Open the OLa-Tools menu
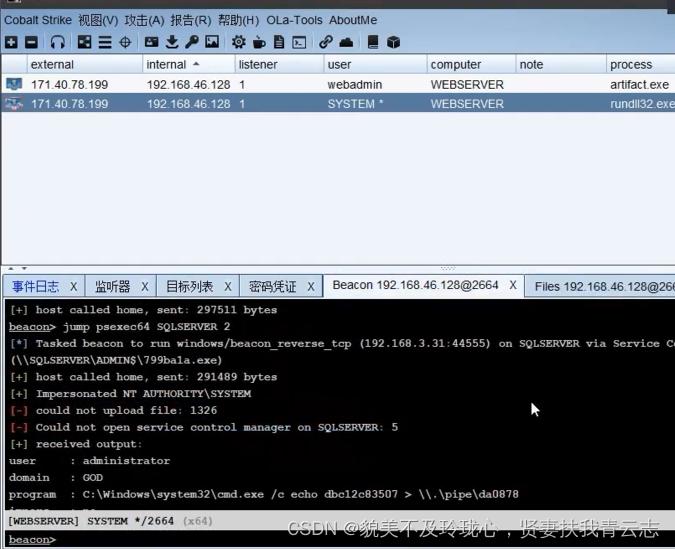This screenshot has height=549, width=675. [x=294, y=20]
